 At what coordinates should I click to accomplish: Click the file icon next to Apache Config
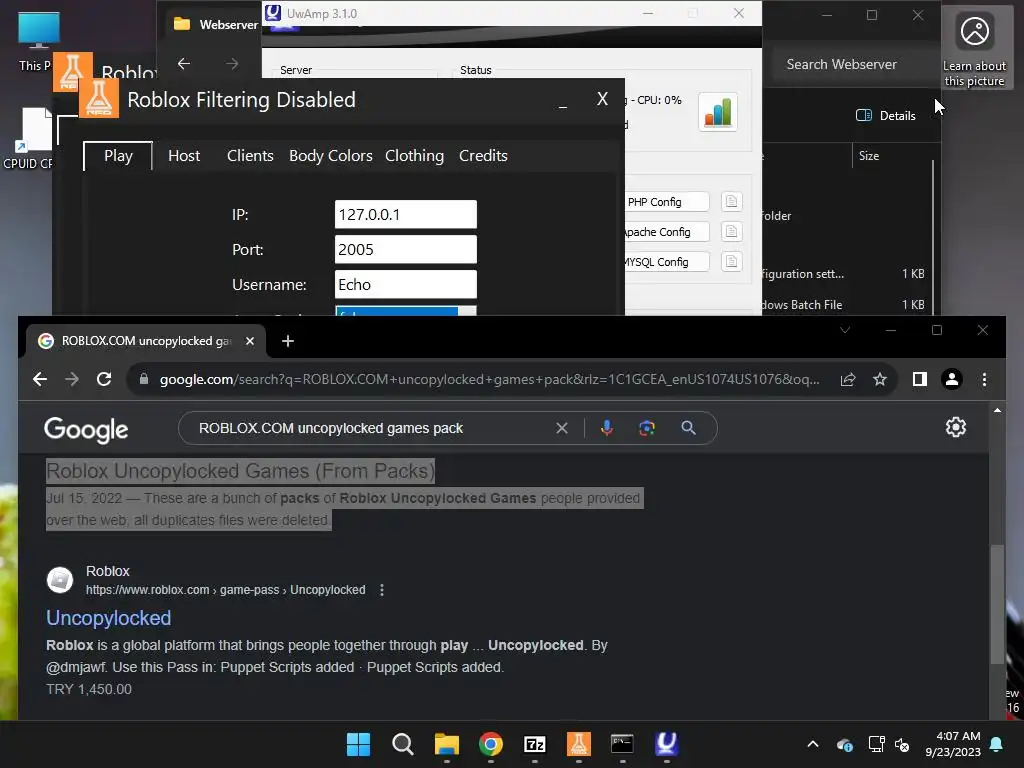(x=731, y=232)
